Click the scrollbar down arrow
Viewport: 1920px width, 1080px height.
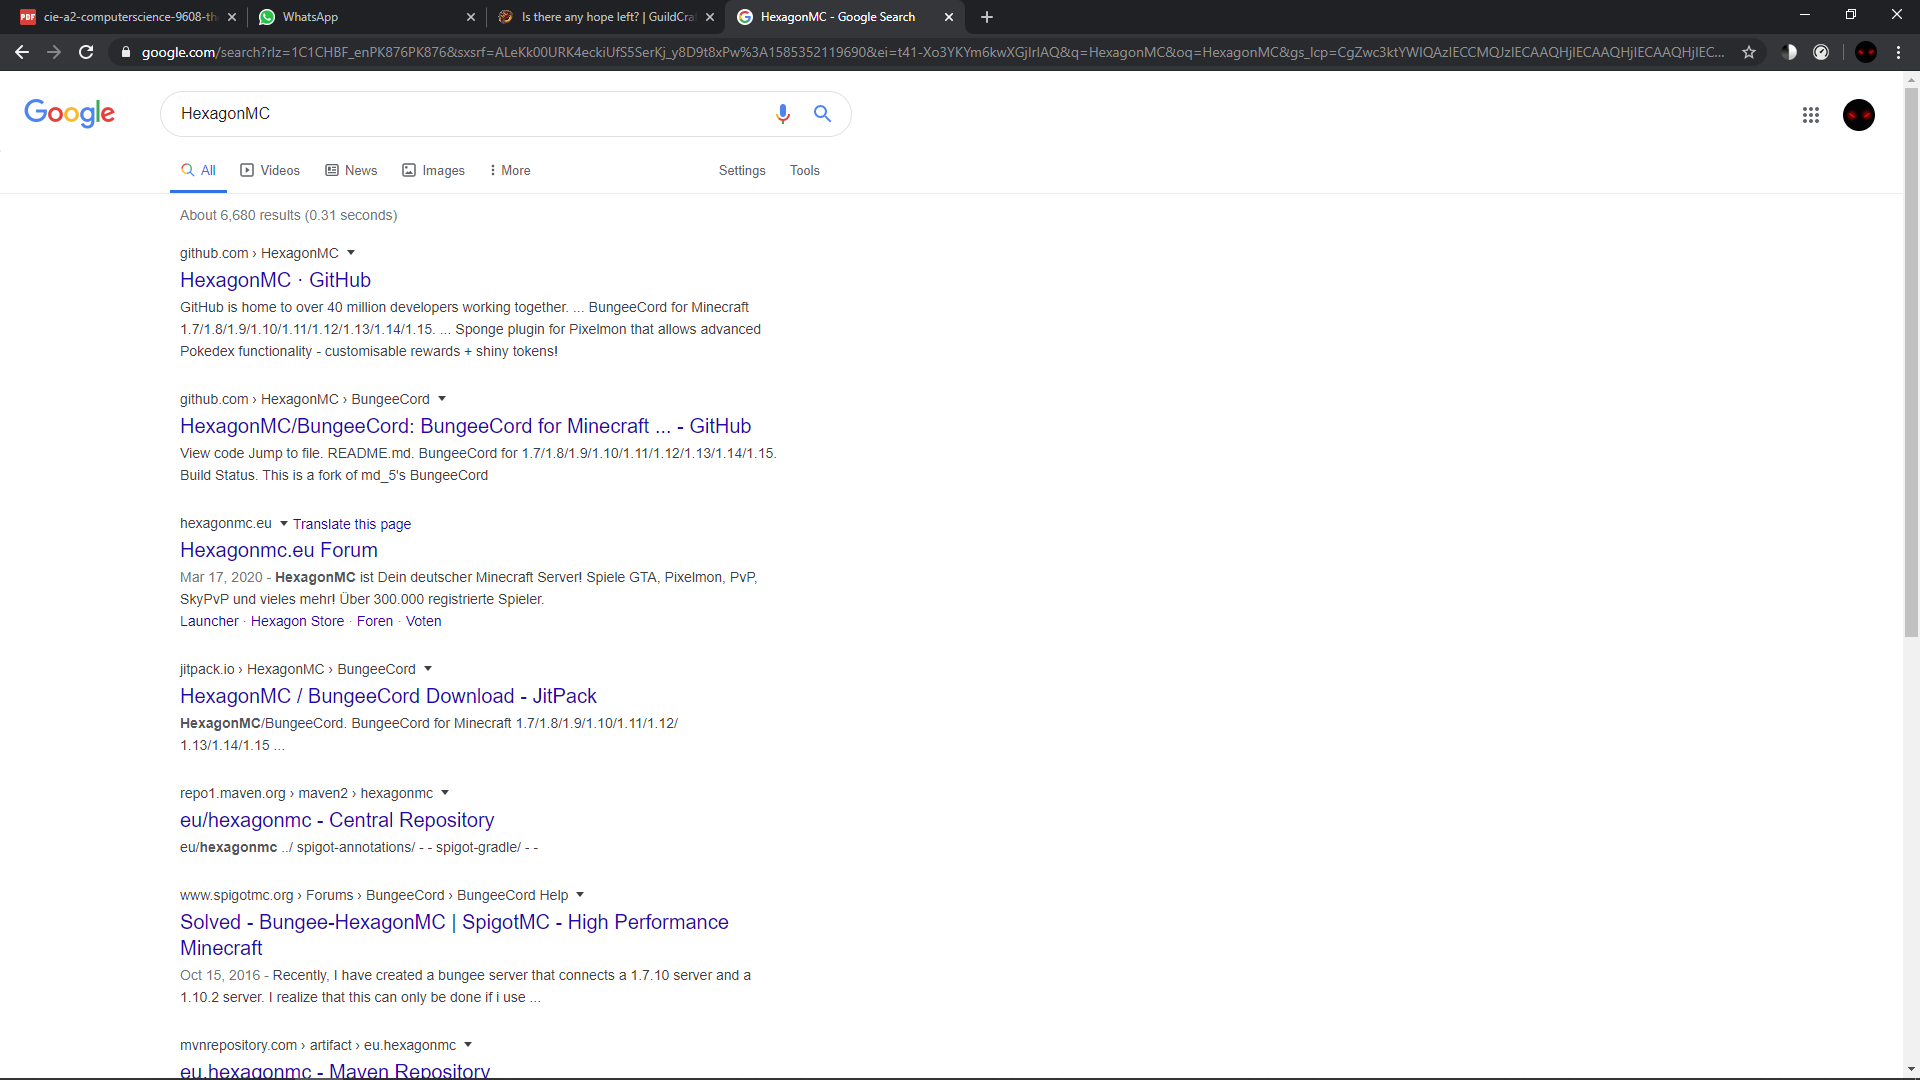[1911, 1070]
